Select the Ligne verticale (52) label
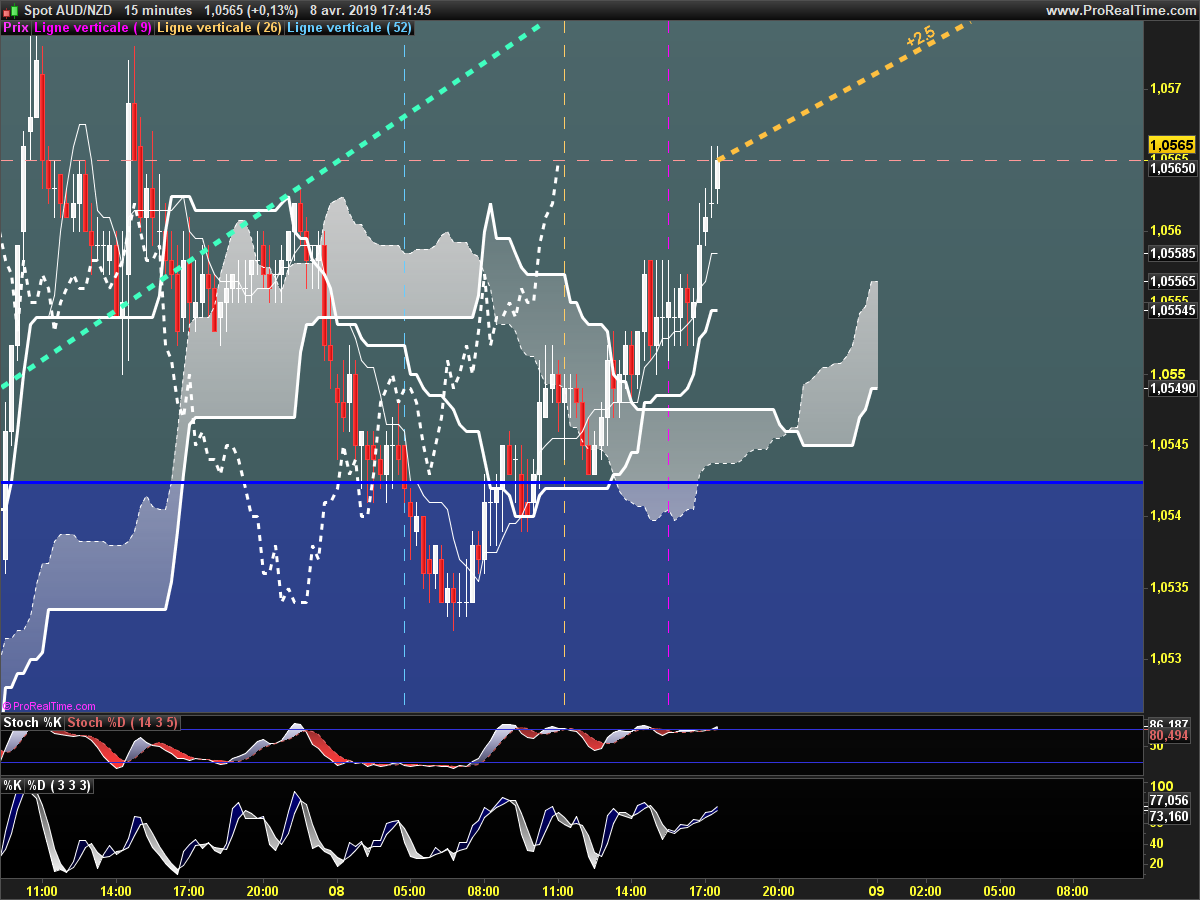The image size is (1200, 900). pos(348,28)
